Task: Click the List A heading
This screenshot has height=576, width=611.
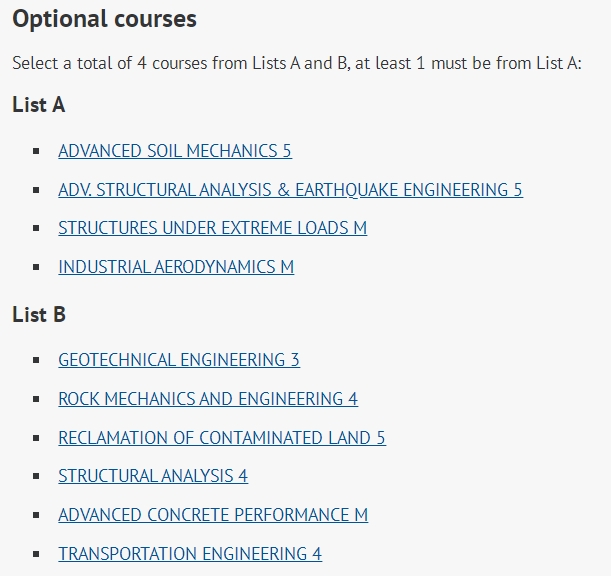Action: 39,105
